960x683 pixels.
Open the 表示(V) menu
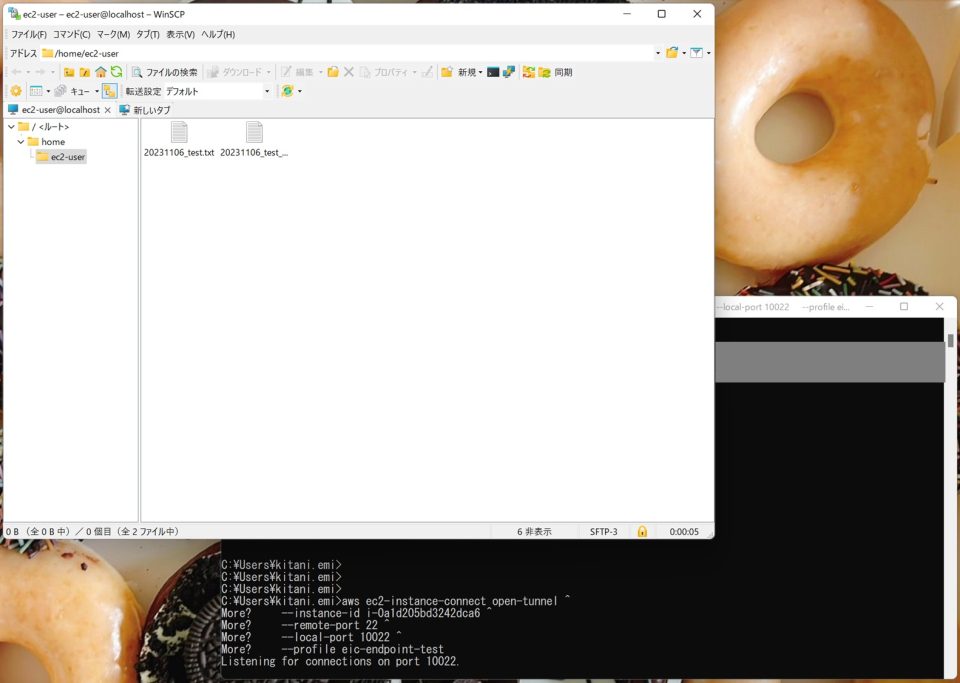click(x=181, y=34)
